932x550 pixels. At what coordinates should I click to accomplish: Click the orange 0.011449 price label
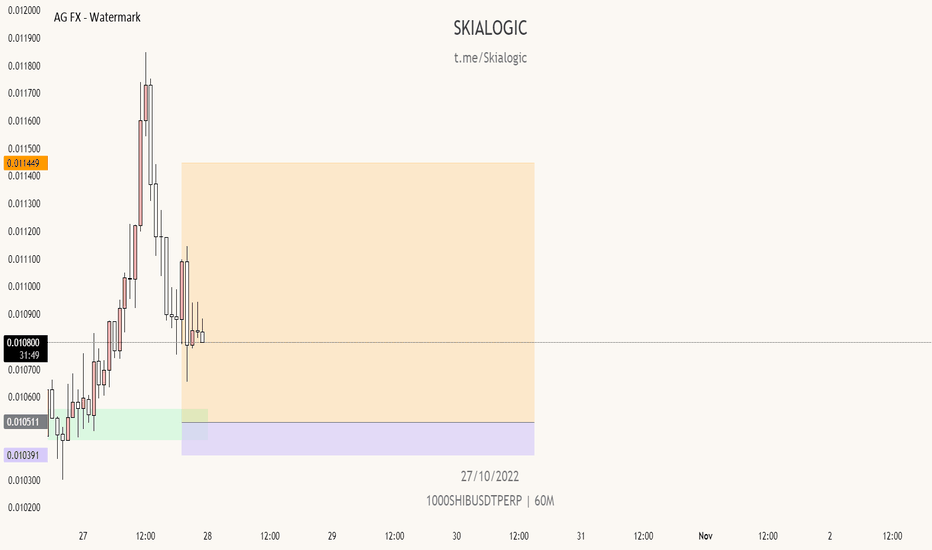[x=25, y=163]
